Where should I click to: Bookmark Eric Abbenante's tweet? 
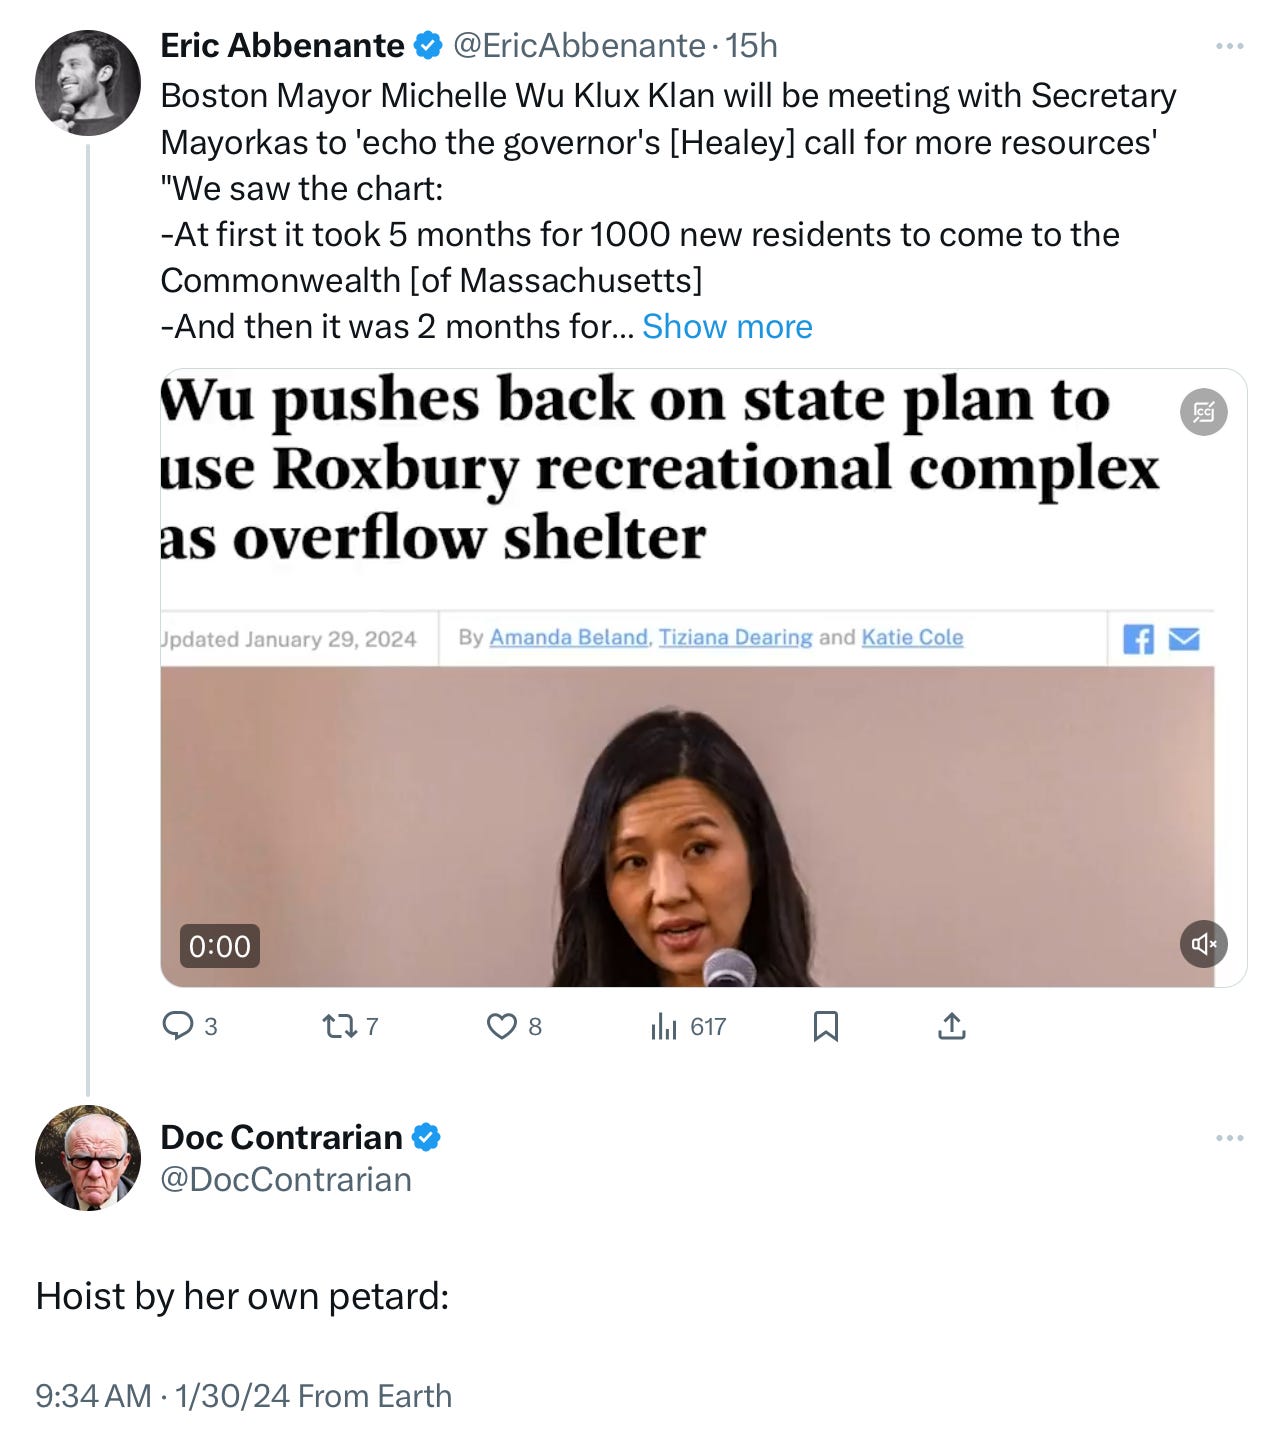click(x=825, y=1026)
